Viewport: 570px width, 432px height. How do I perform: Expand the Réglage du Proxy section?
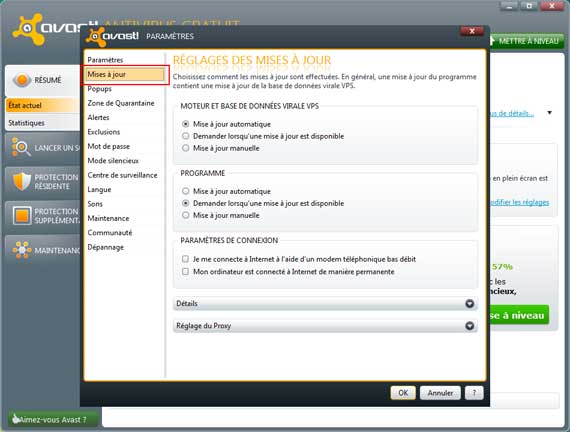pyautogui.click(x=325, y=326)
